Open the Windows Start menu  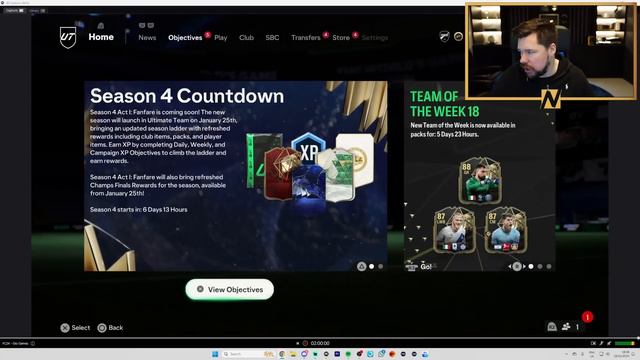215,354
